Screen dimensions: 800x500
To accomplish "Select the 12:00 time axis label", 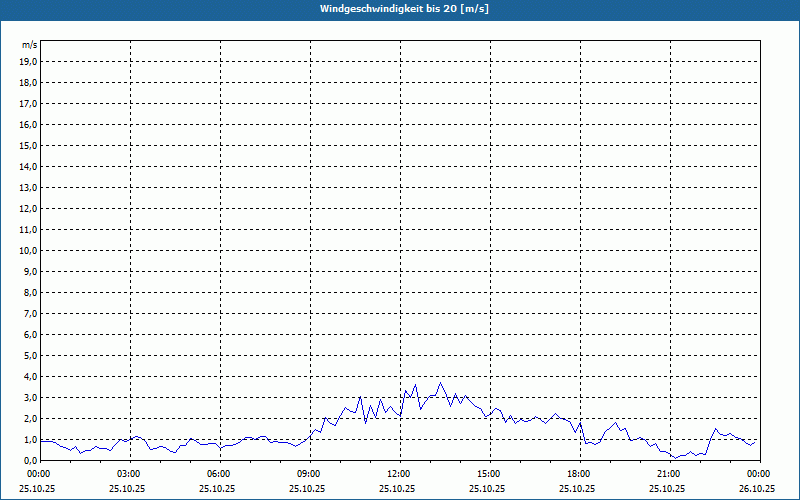I will (x=399, y=474).
